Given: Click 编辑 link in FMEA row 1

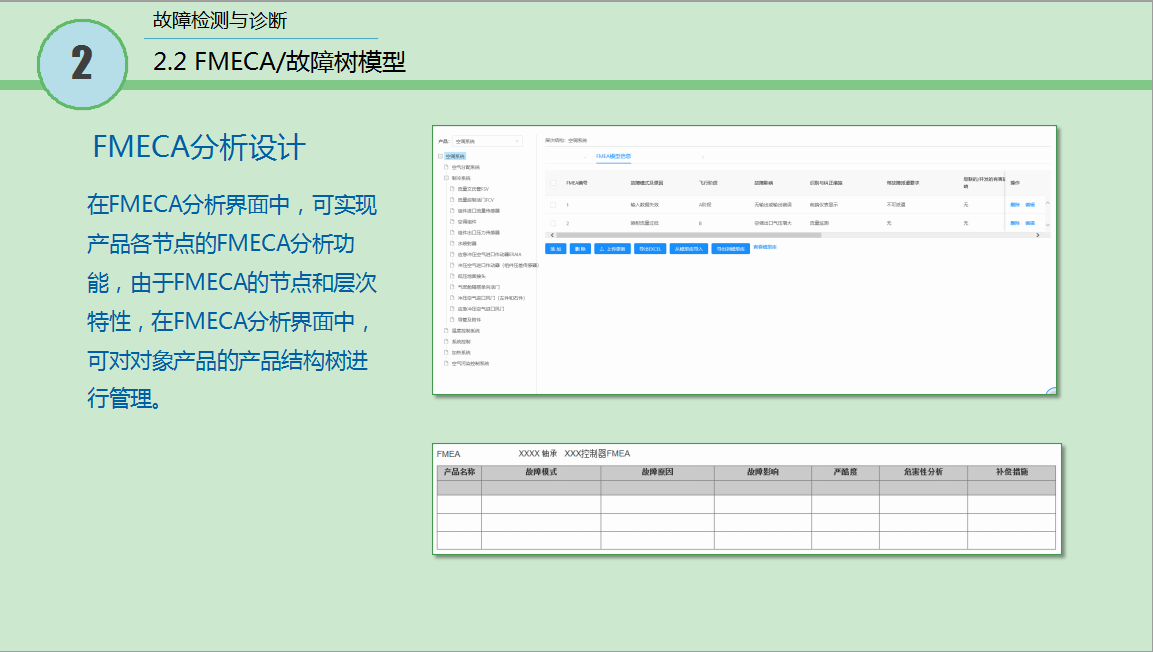Looking at the screenshot, I should pyautogui.click(x=1030, y=204).
